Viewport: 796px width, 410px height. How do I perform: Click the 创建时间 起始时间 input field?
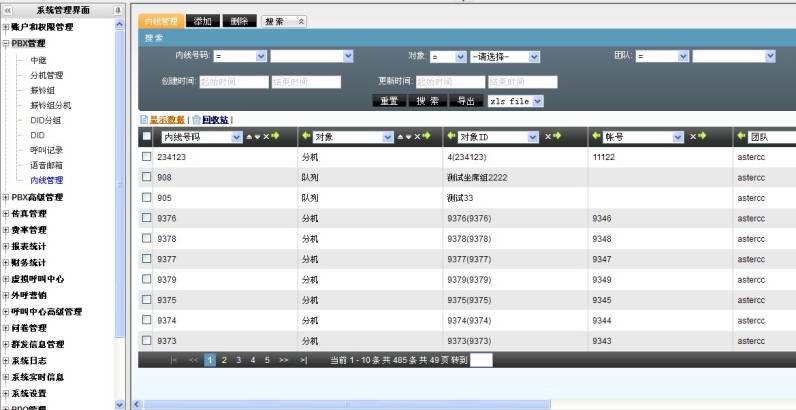pyautogui.click(x=233, y=82)
